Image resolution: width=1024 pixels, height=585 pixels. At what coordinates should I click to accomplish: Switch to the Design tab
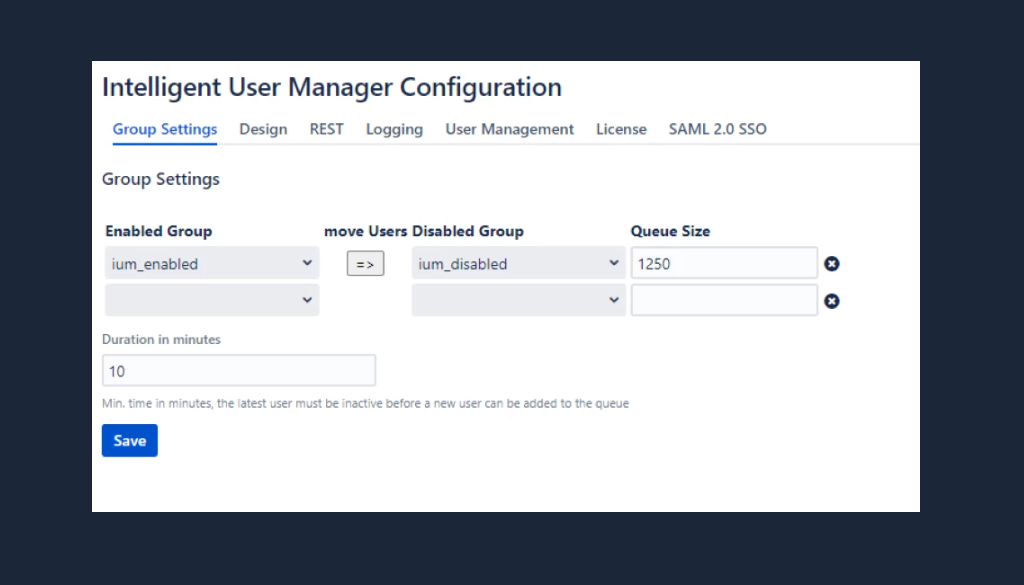pyautogui.click(x=263, y=129)
